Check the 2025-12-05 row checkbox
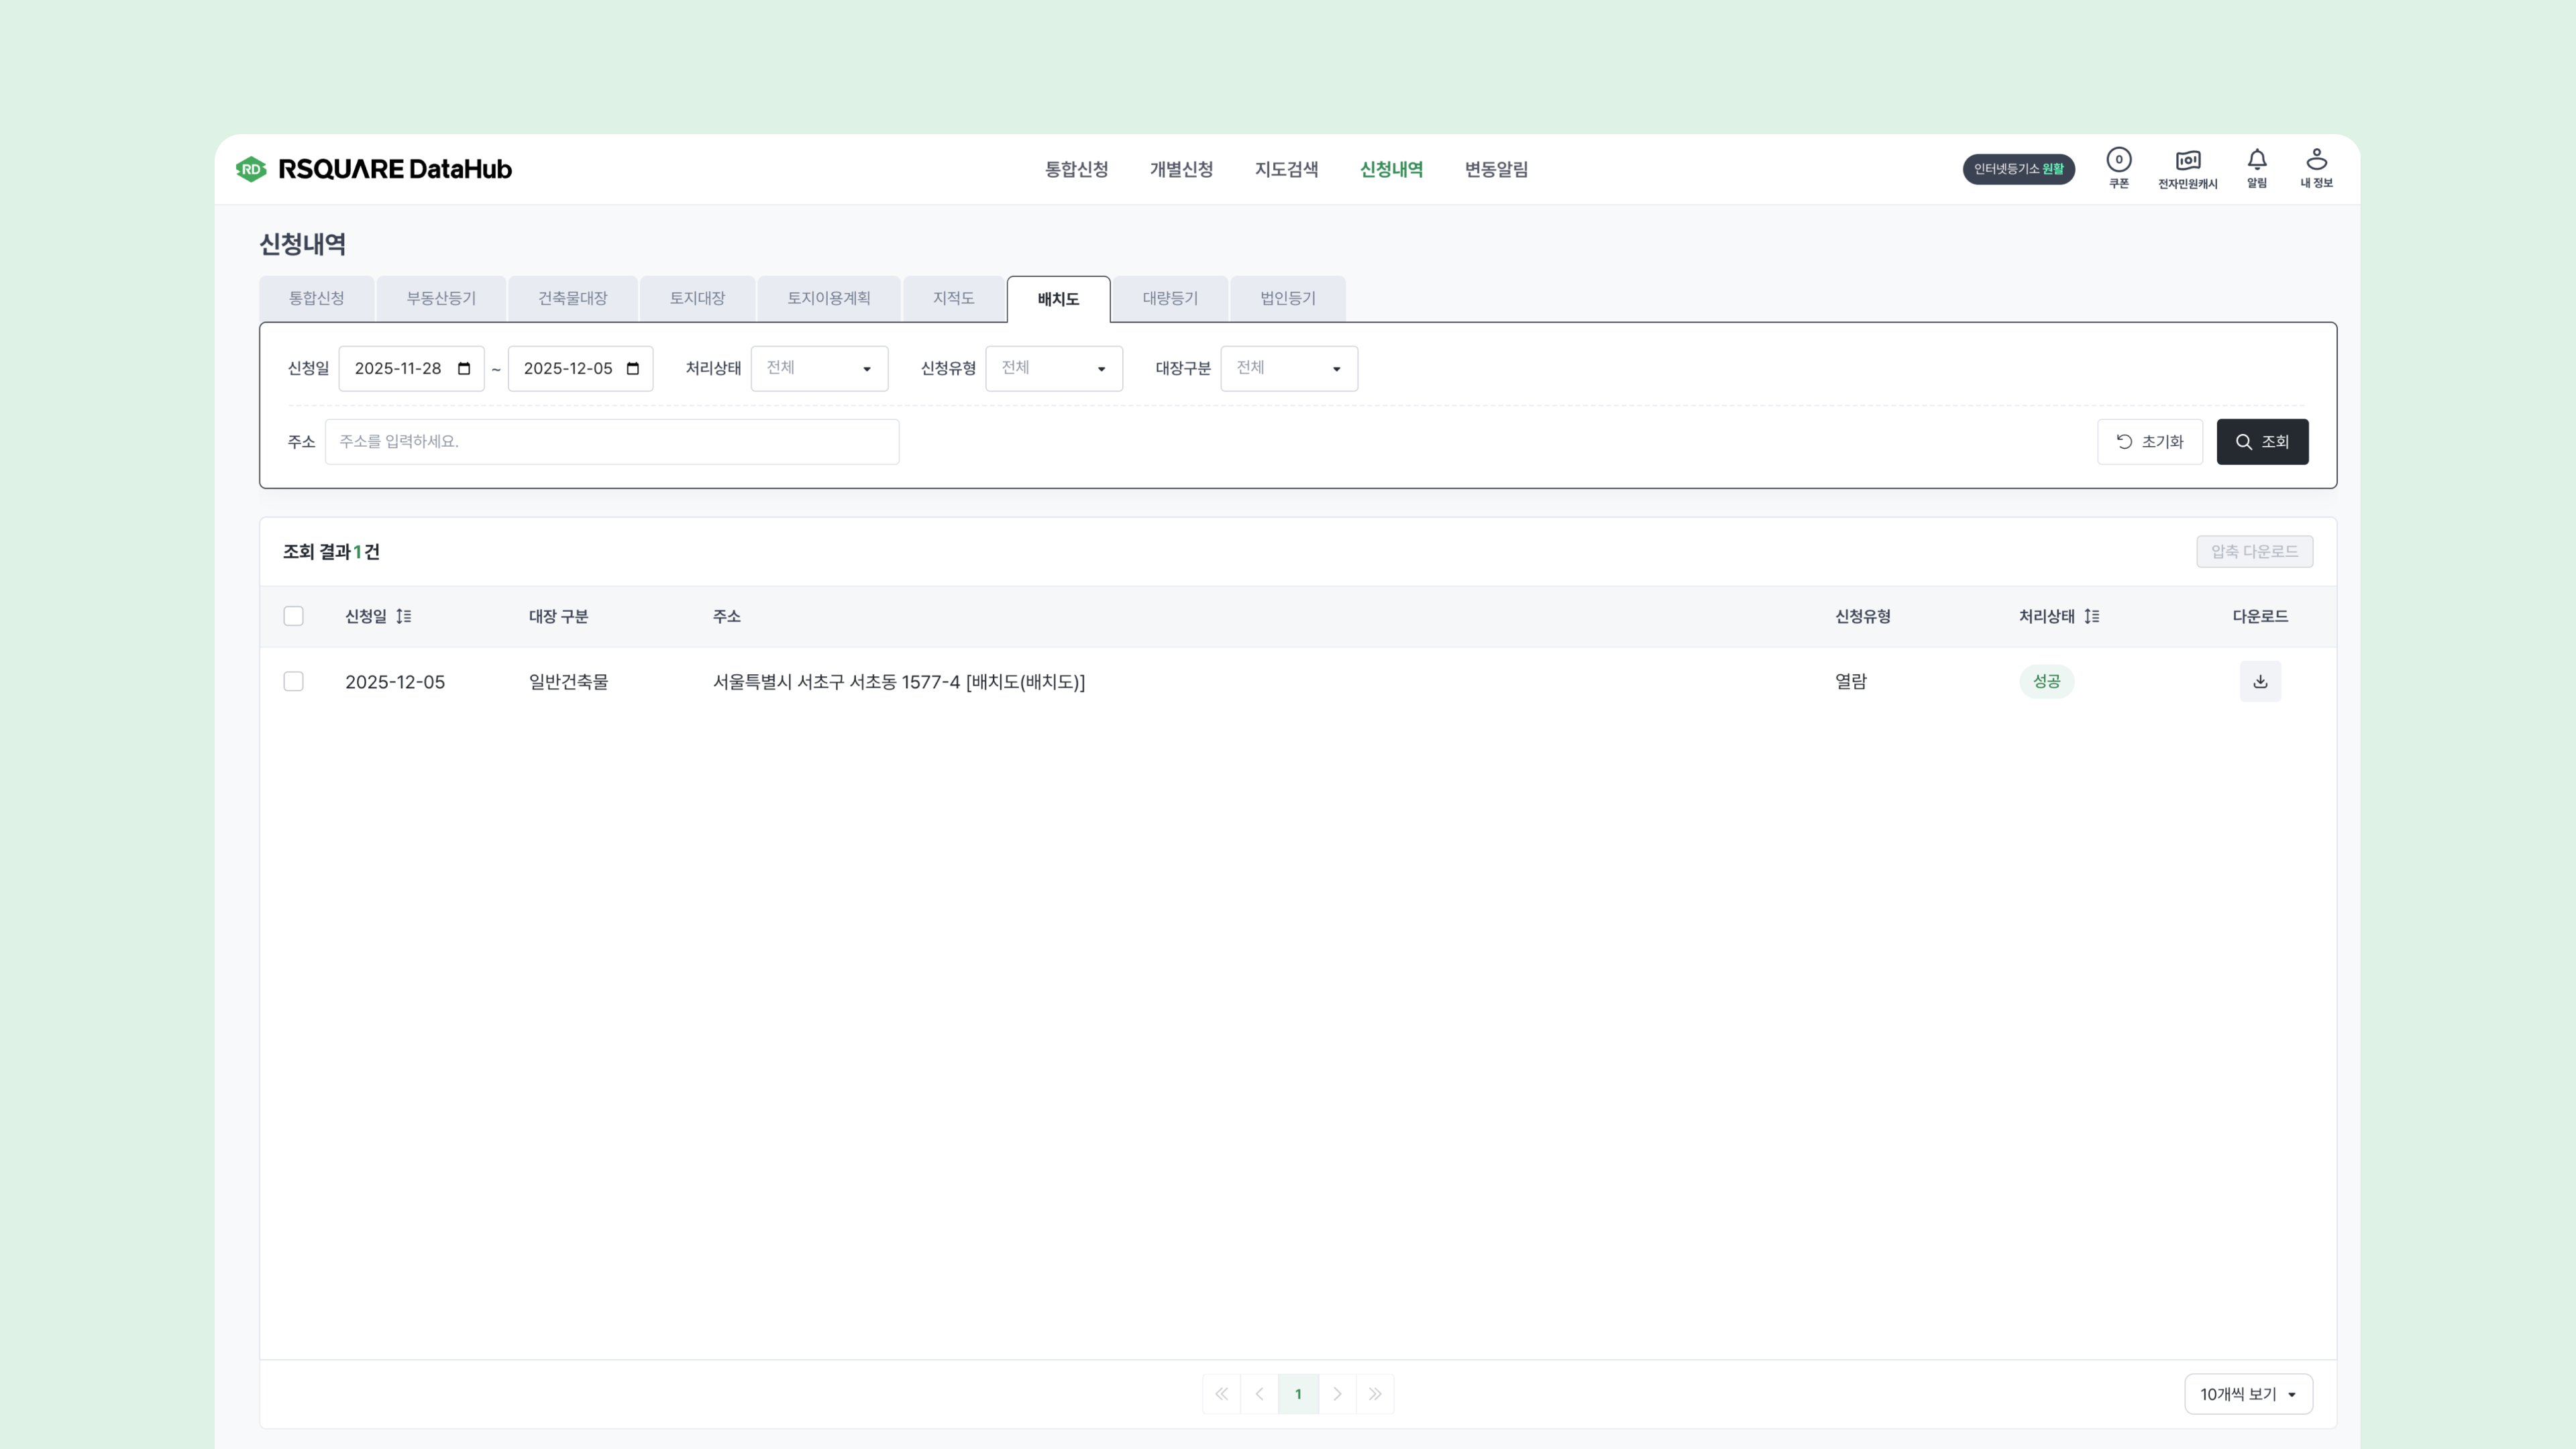Viewport: 2576px width, 1449px height. coord(293,682)
